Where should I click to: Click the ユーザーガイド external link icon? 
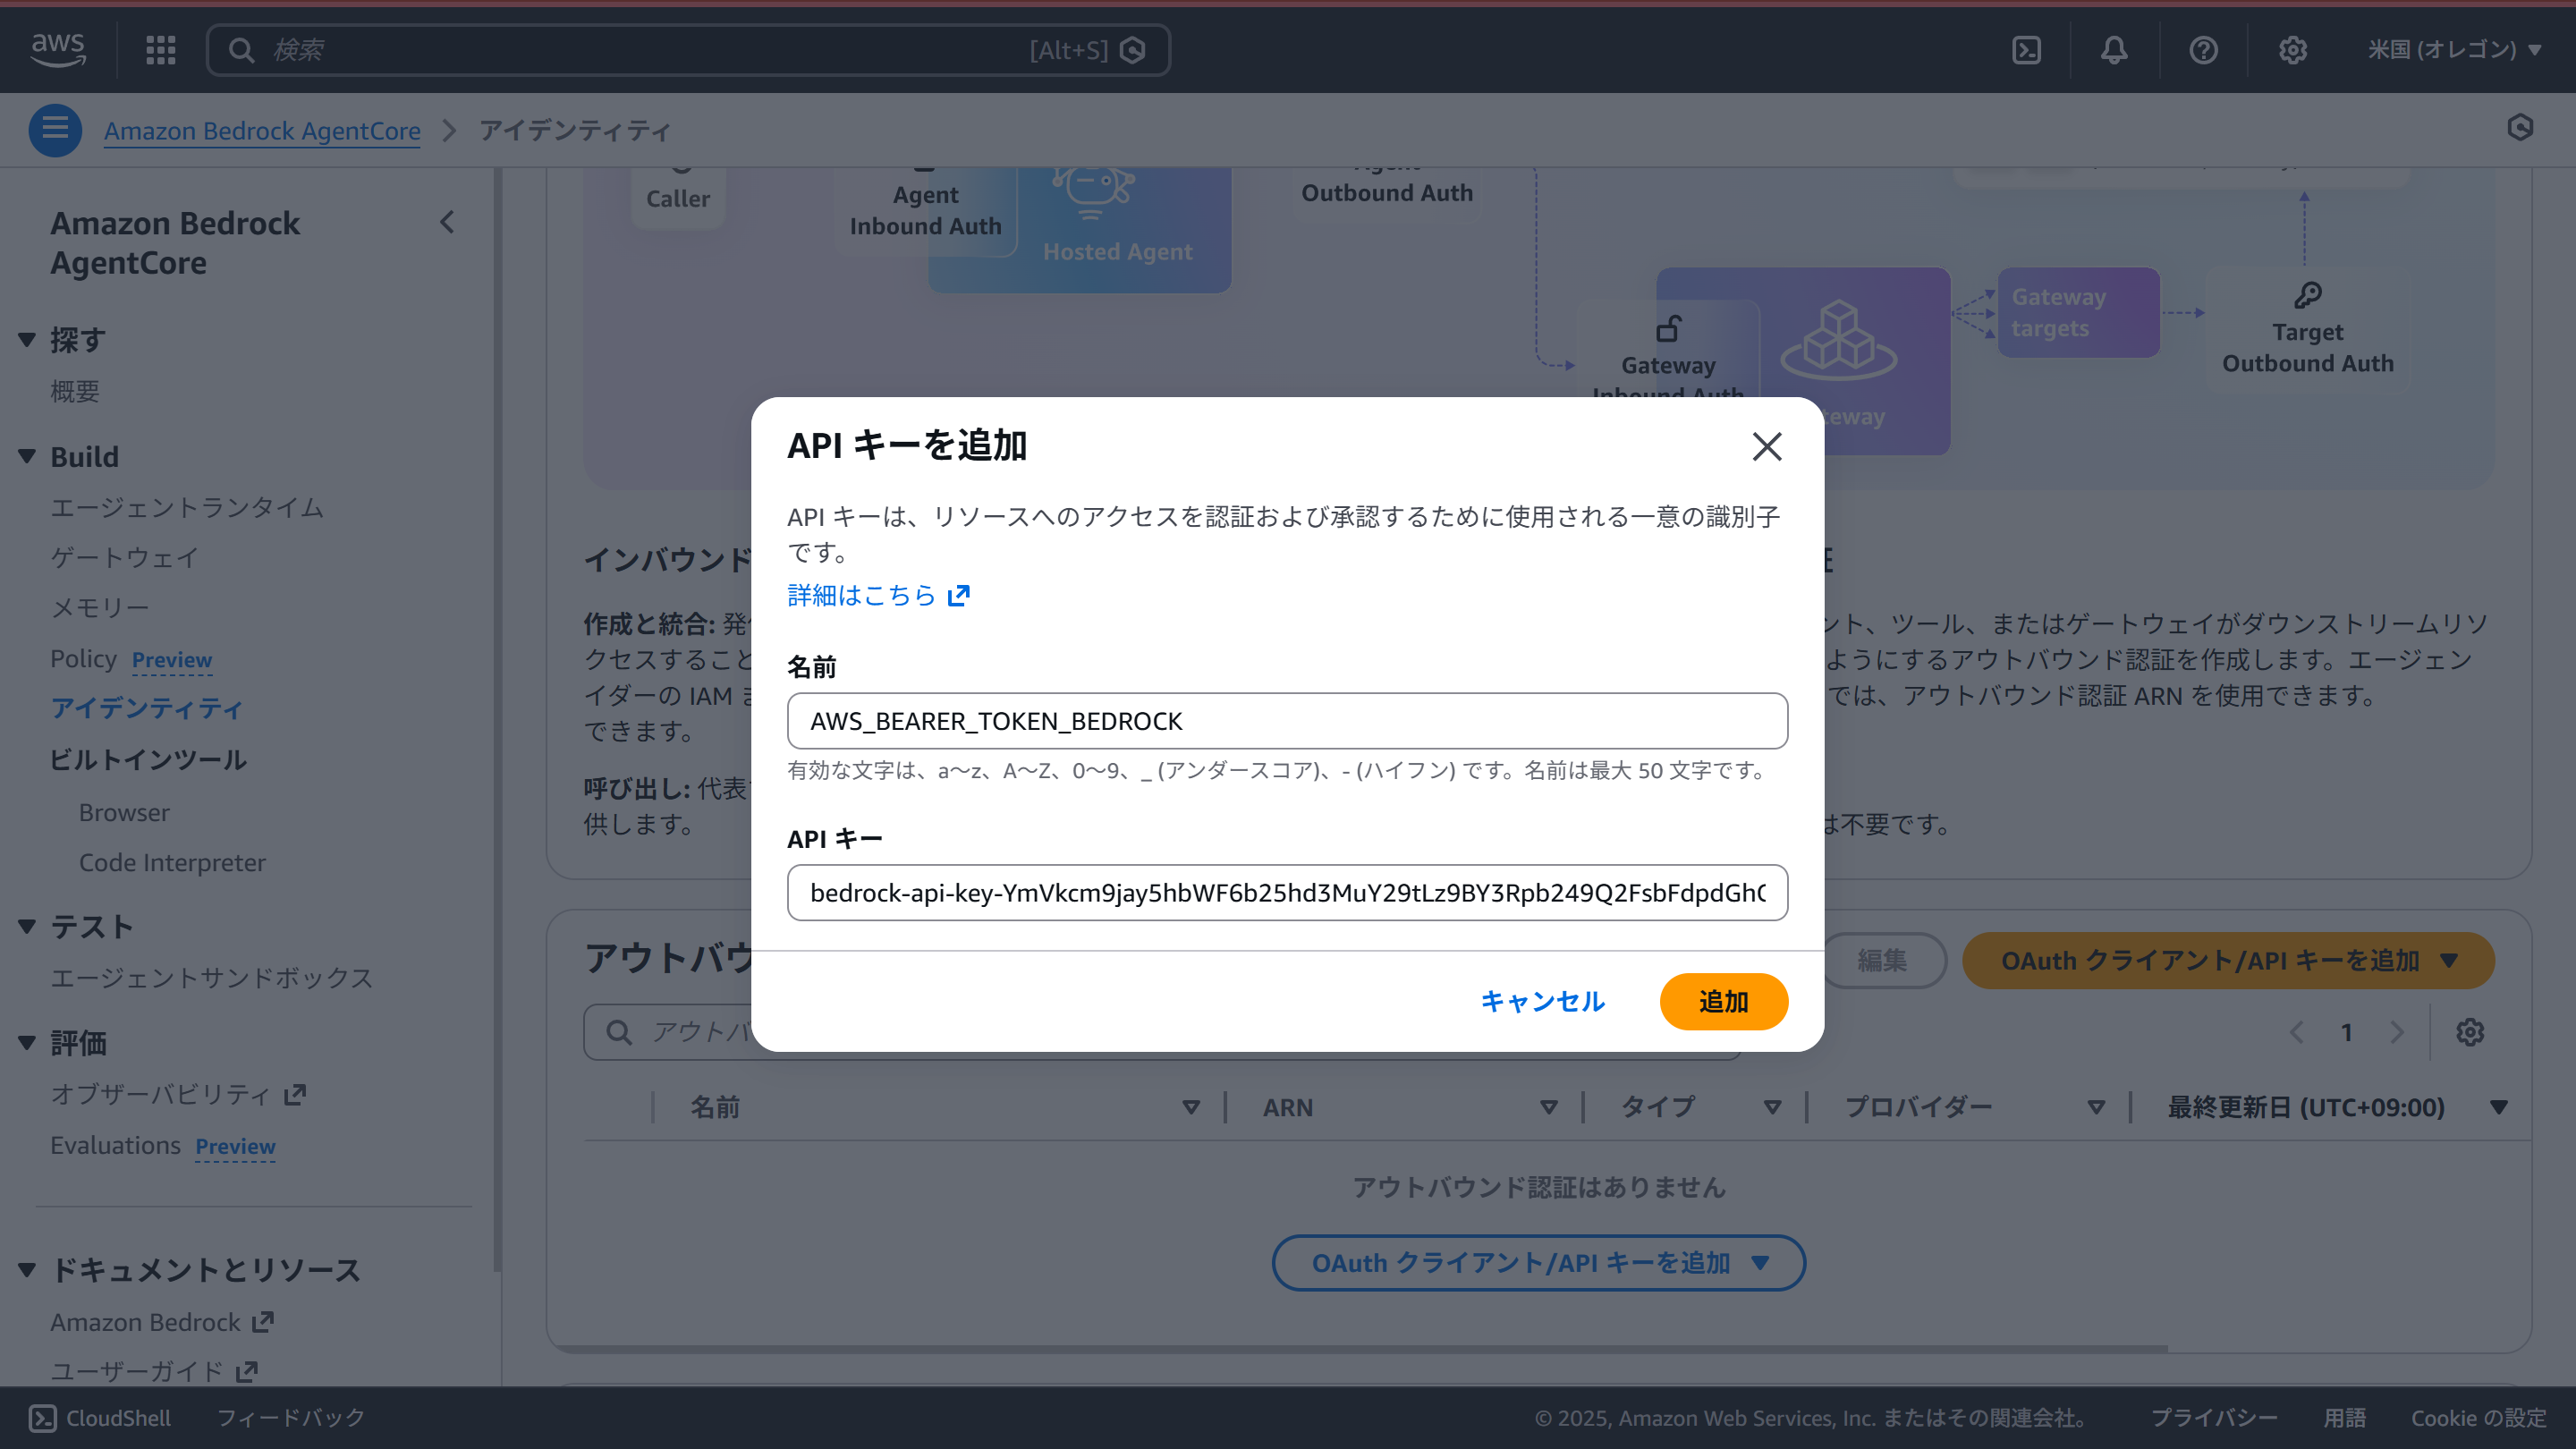247,1371
